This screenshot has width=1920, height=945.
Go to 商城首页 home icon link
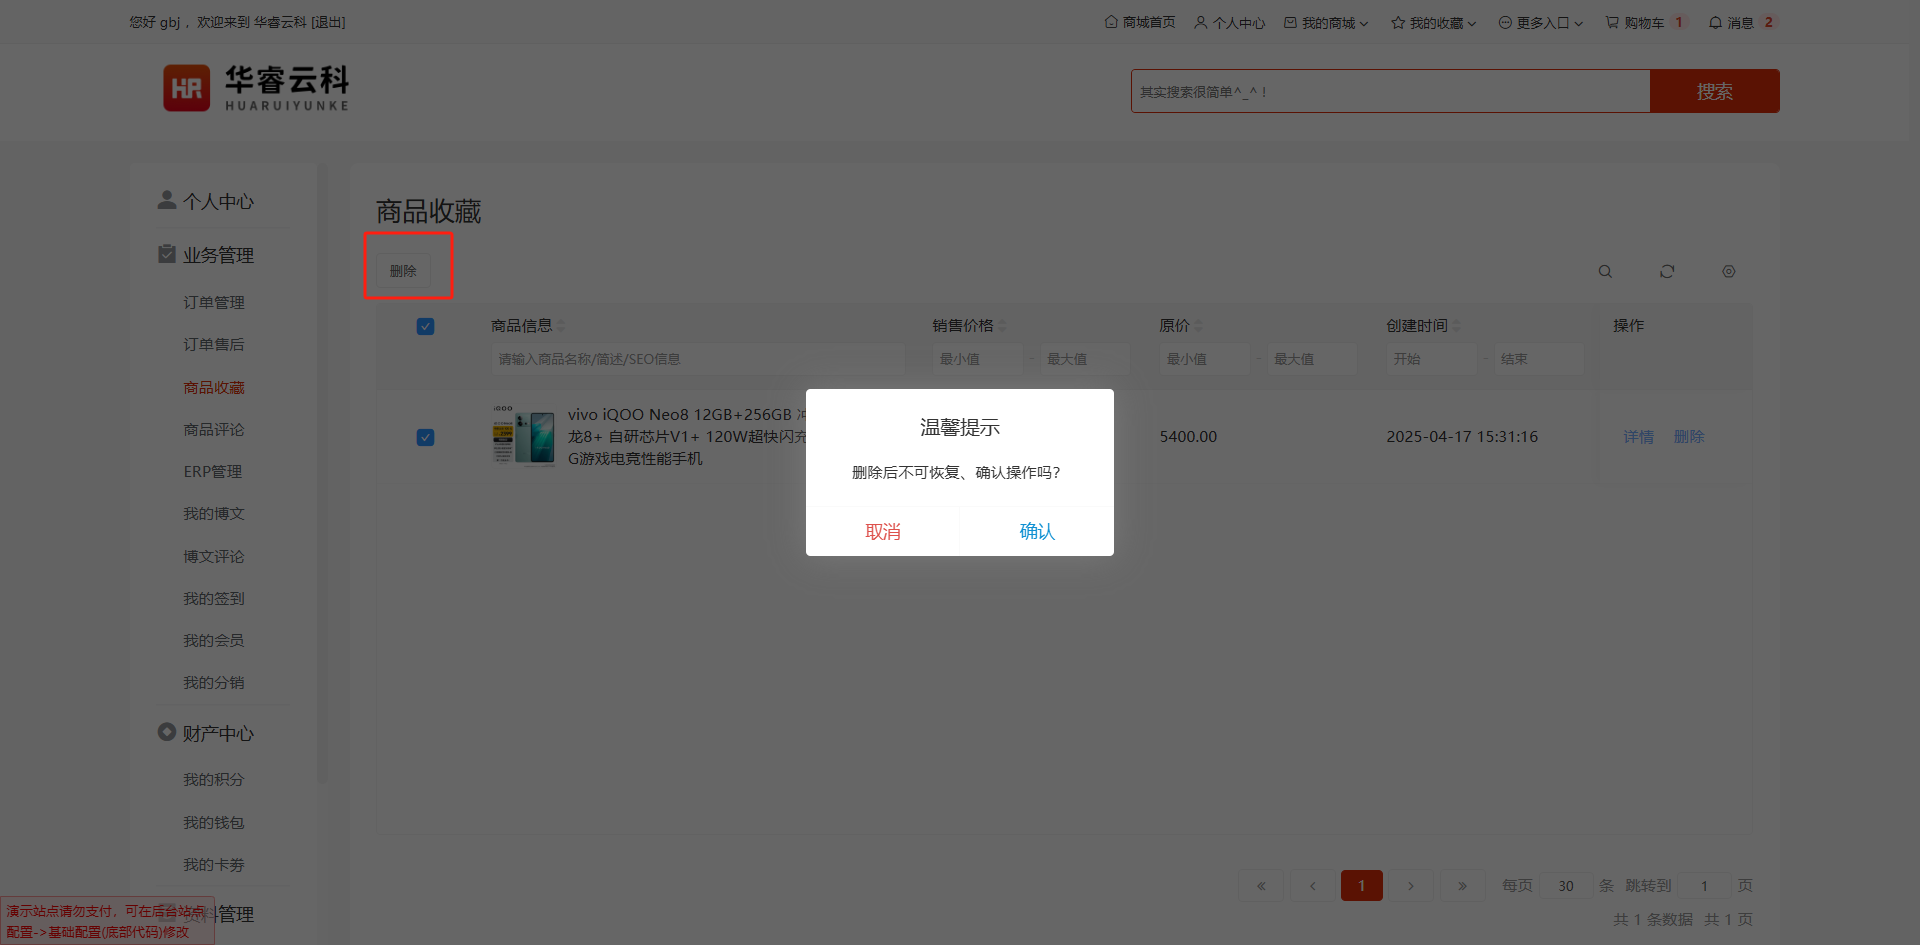pos(1140,22)
